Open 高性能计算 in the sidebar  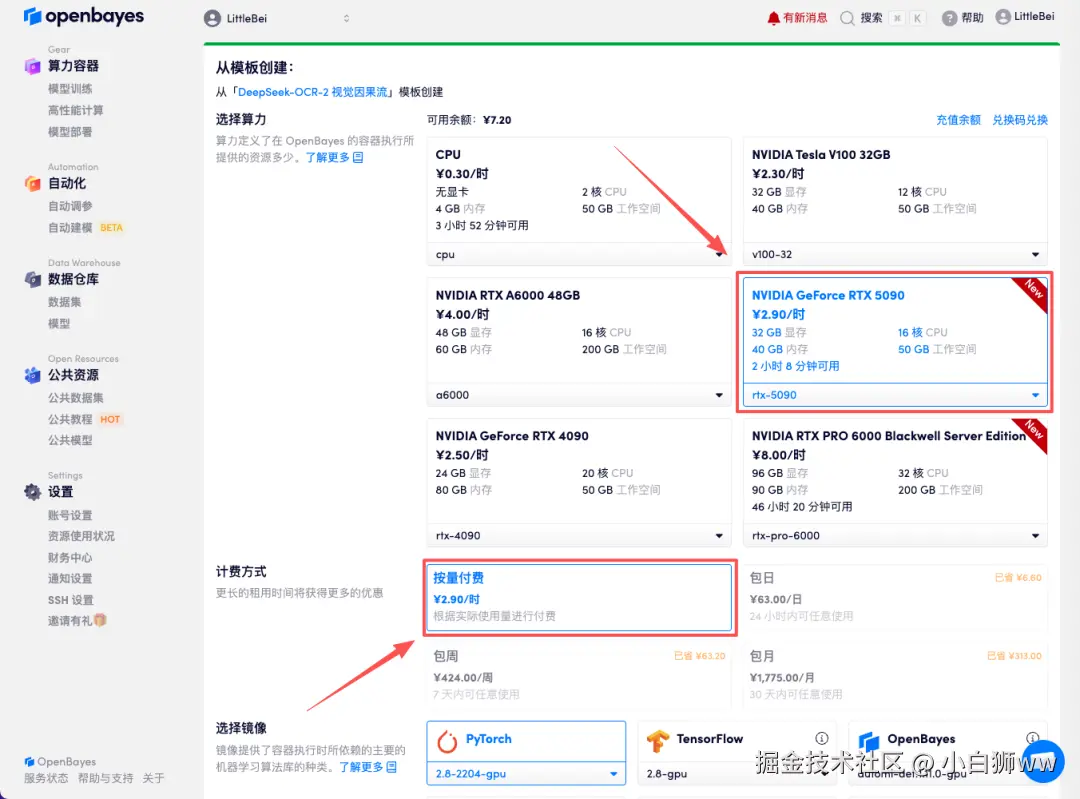click(x=76, y=110)
